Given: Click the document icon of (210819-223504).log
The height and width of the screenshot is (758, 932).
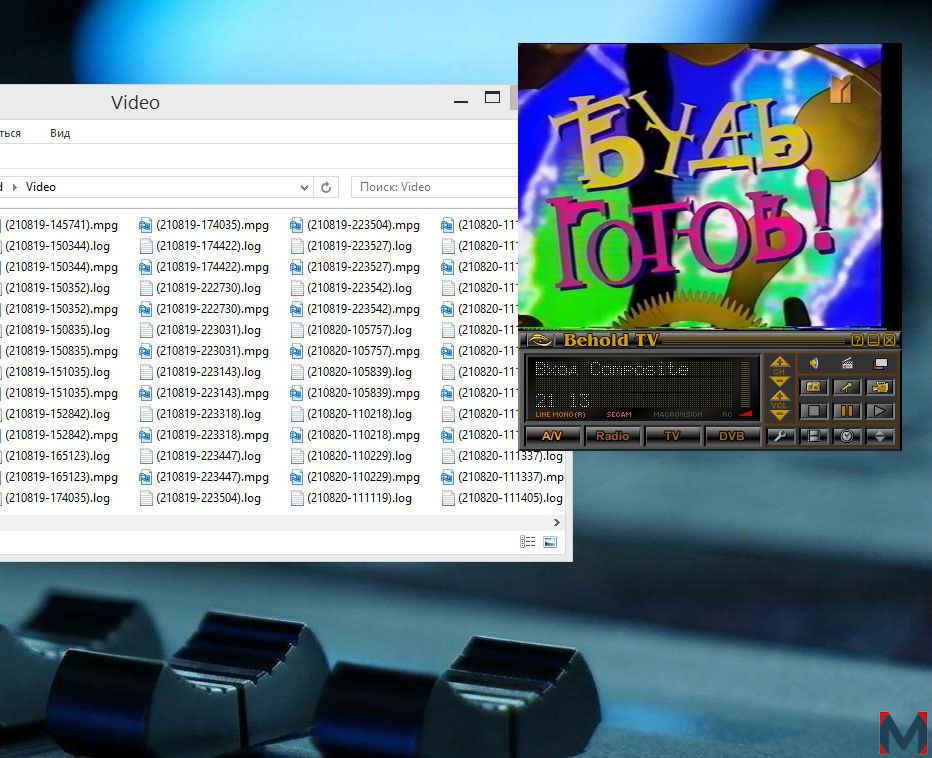Looking at the screenshot, I should (x=146, y=498).
